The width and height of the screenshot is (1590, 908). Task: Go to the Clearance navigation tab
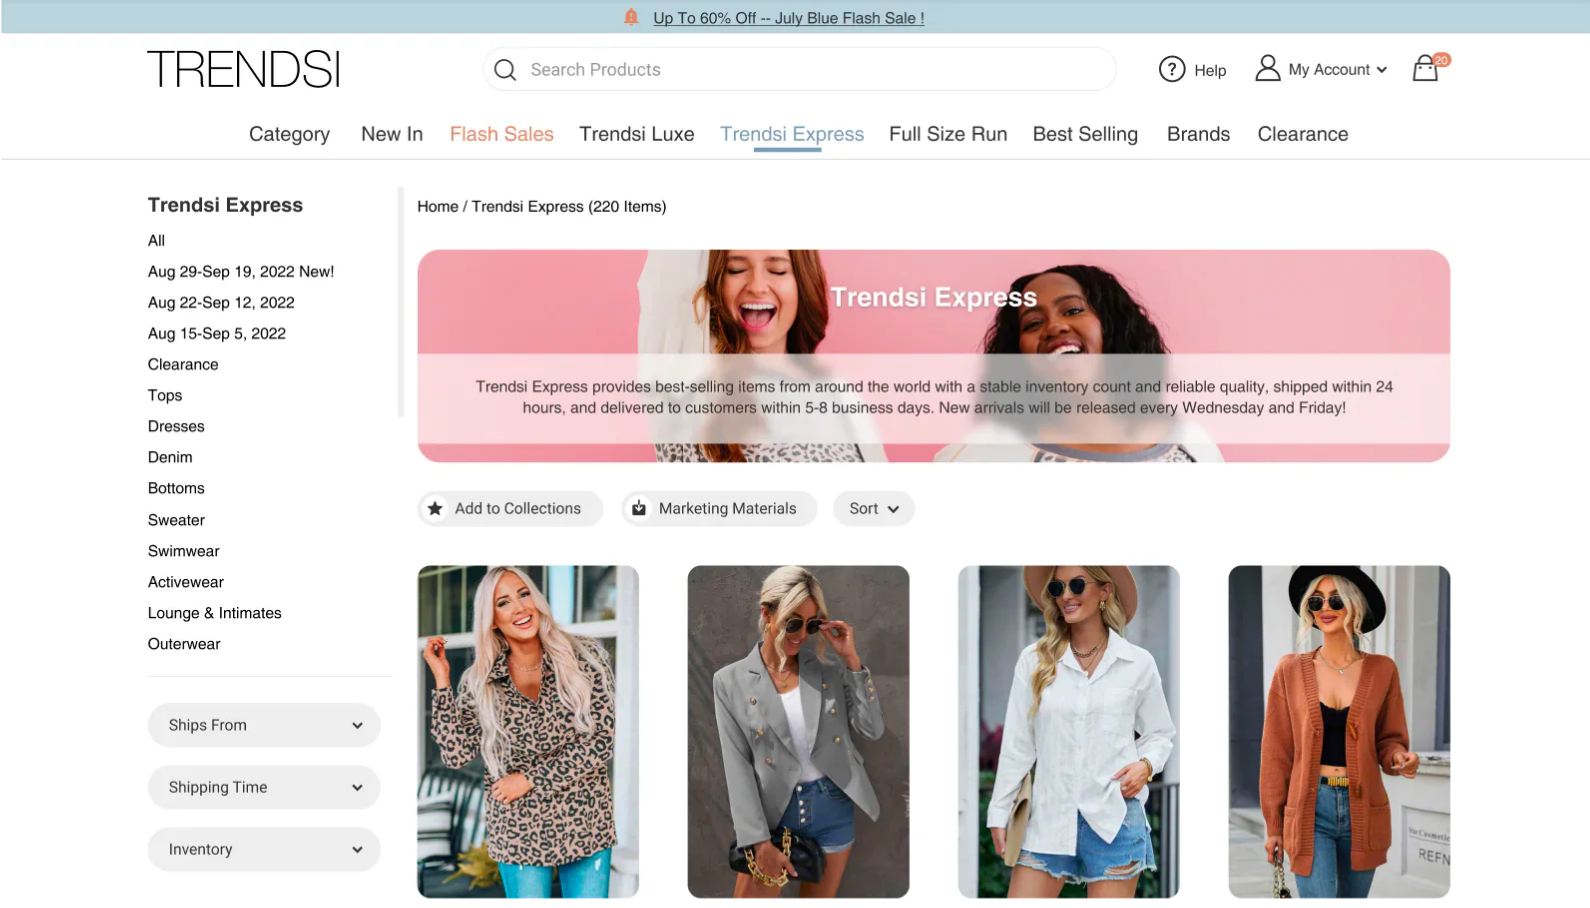pyautogui.click(x=1302, y=134)
